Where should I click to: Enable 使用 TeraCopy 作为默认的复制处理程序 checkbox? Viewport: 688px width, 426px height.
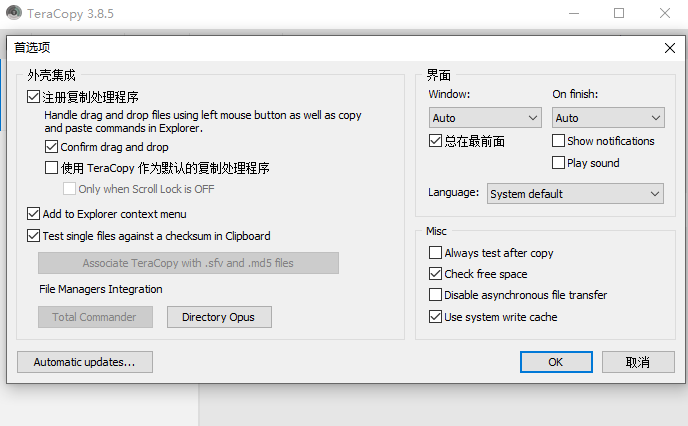51,167
